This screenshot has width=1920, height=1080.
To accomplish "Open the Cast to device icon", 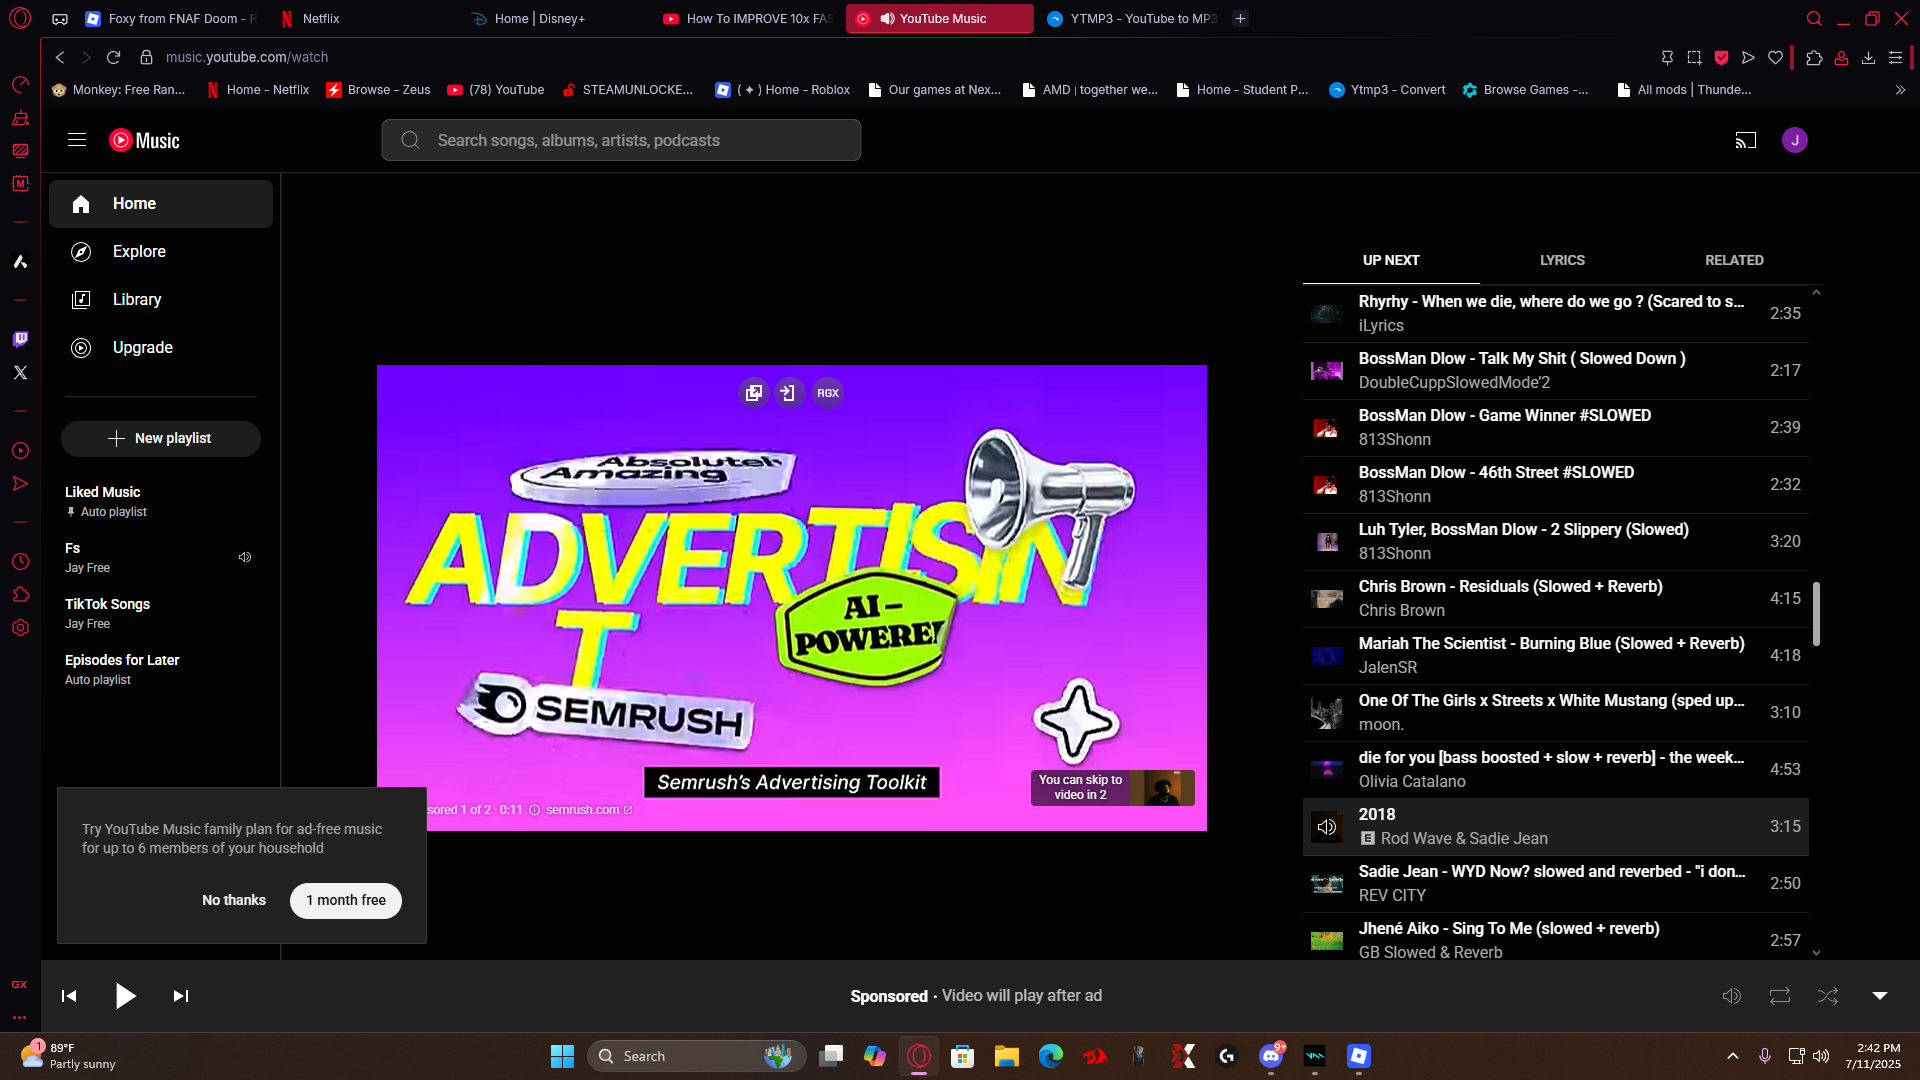I will point(1745,140).
